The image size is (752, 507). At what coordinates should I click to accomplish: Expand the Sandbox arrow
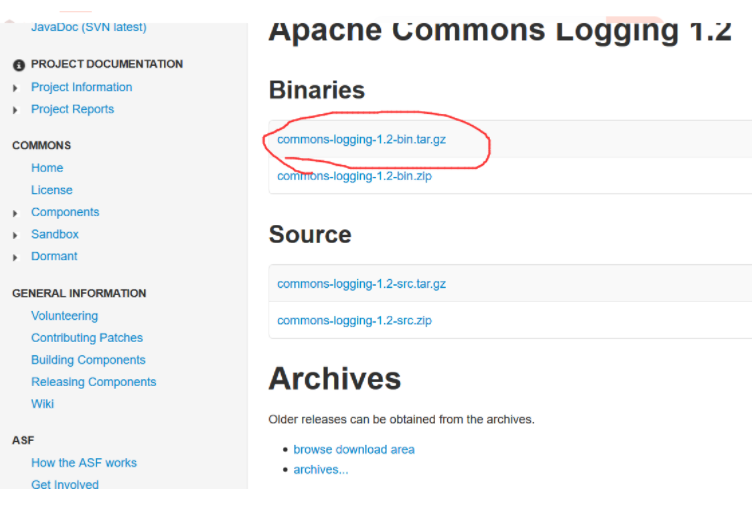(15, 236)
